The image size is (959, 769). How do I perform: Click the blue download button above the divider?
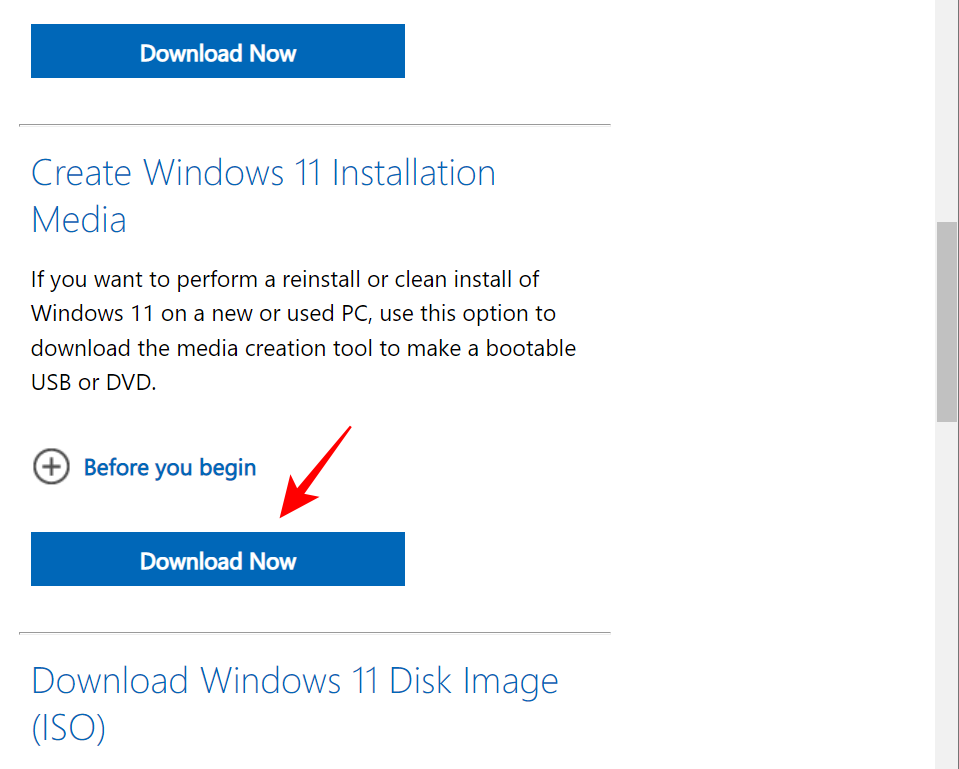pos(217,51)
